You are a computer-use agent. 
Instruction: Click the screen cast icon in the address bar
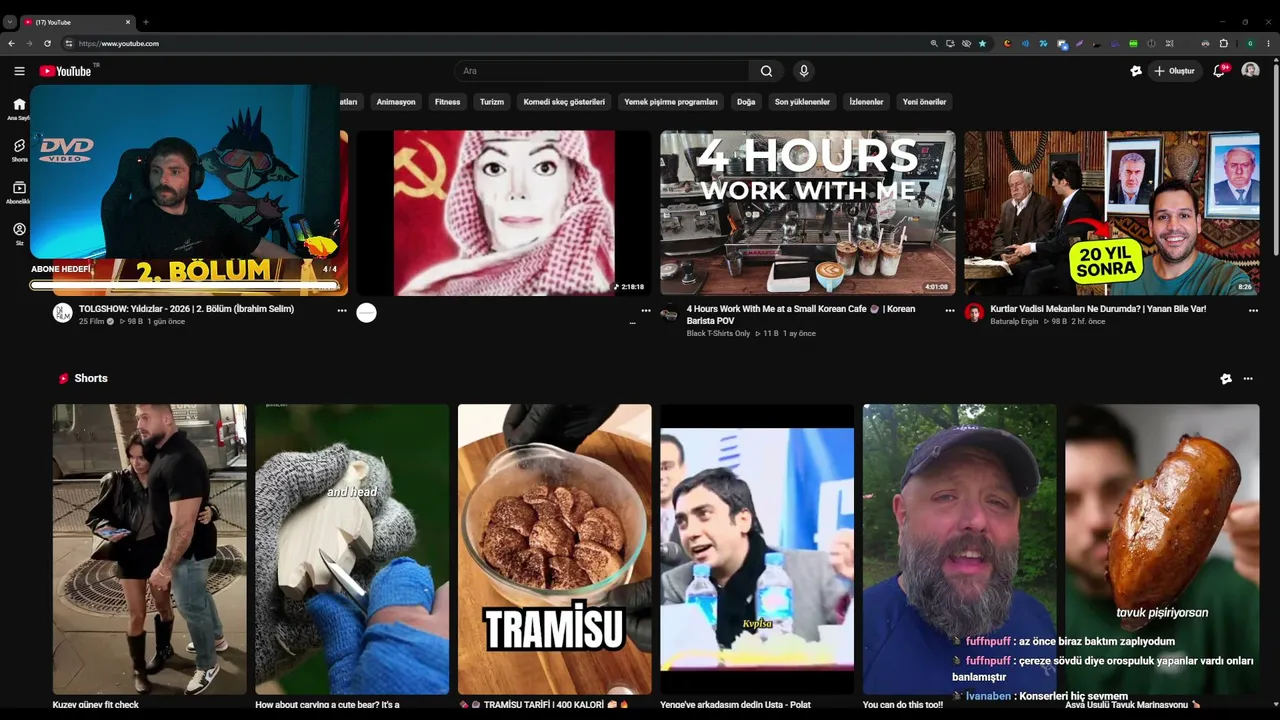click(x=950, y=44)
